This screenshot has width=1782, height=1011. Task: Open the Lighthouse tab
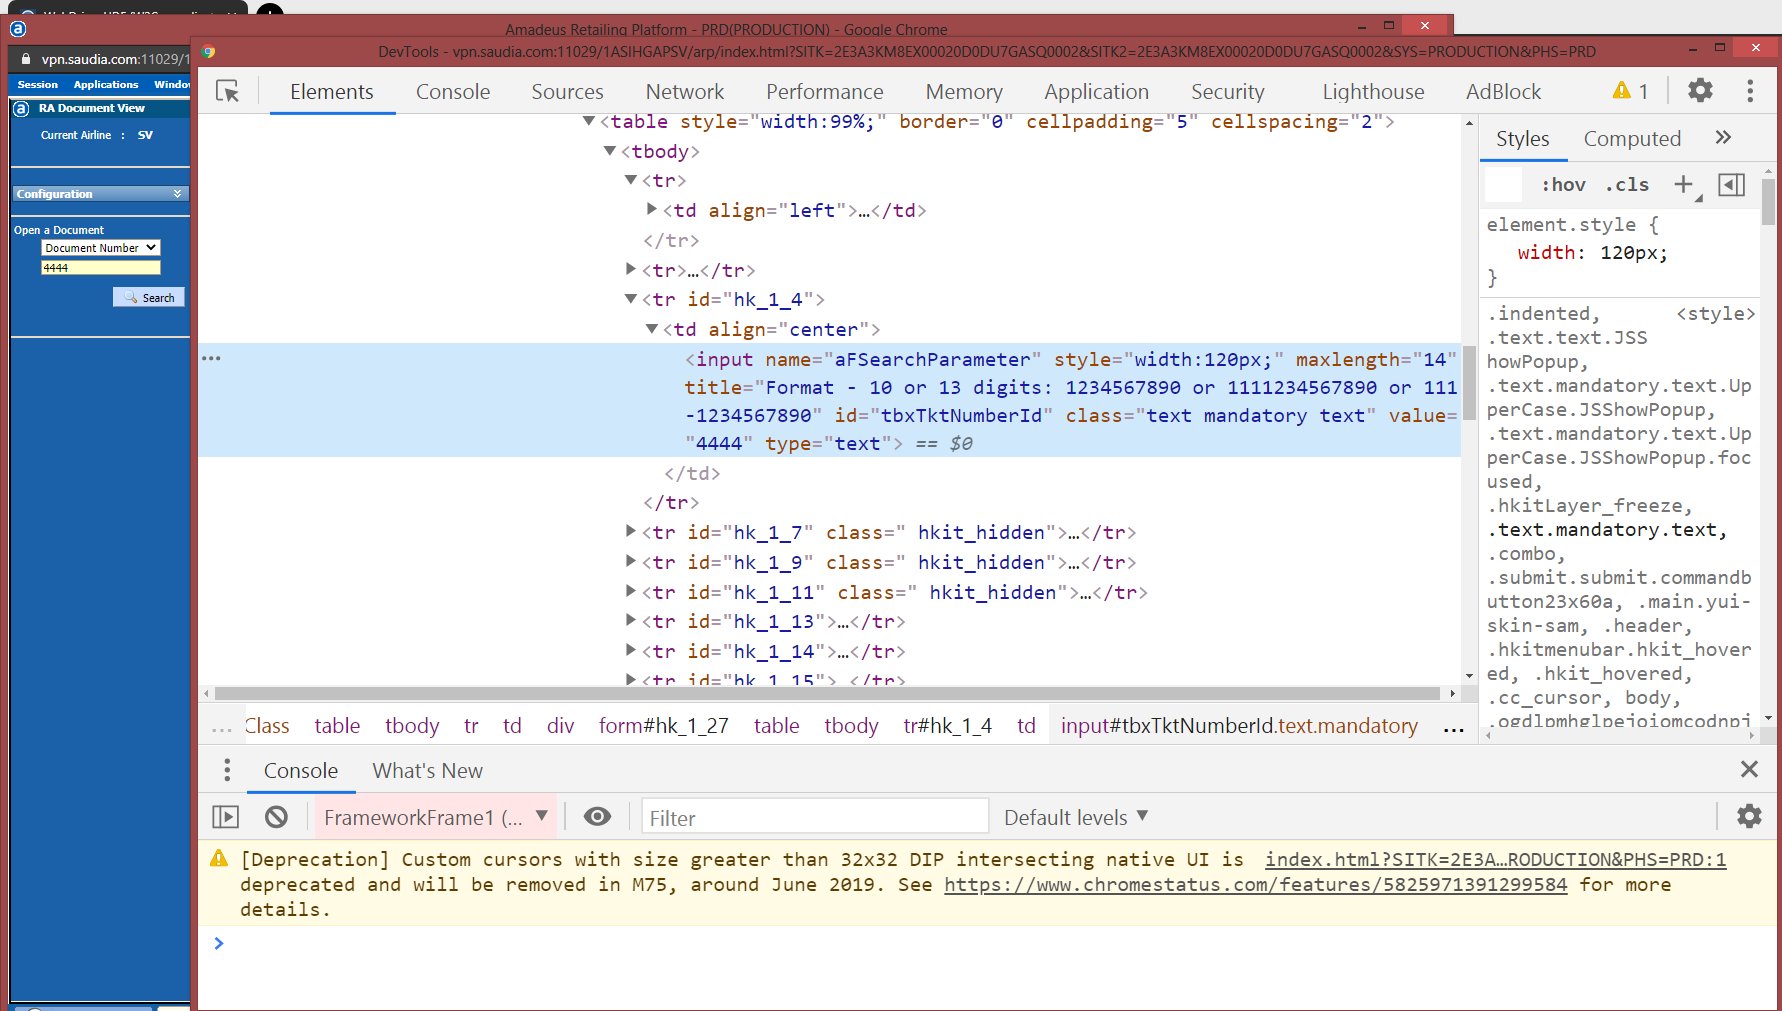1373,91
